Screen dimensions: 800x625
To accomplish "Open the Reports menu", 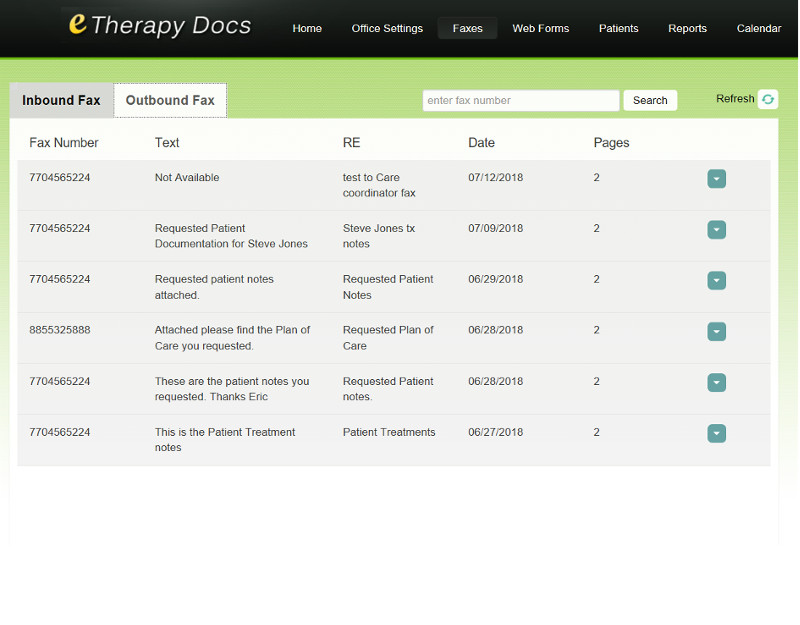I will click(x=687, y=28).
